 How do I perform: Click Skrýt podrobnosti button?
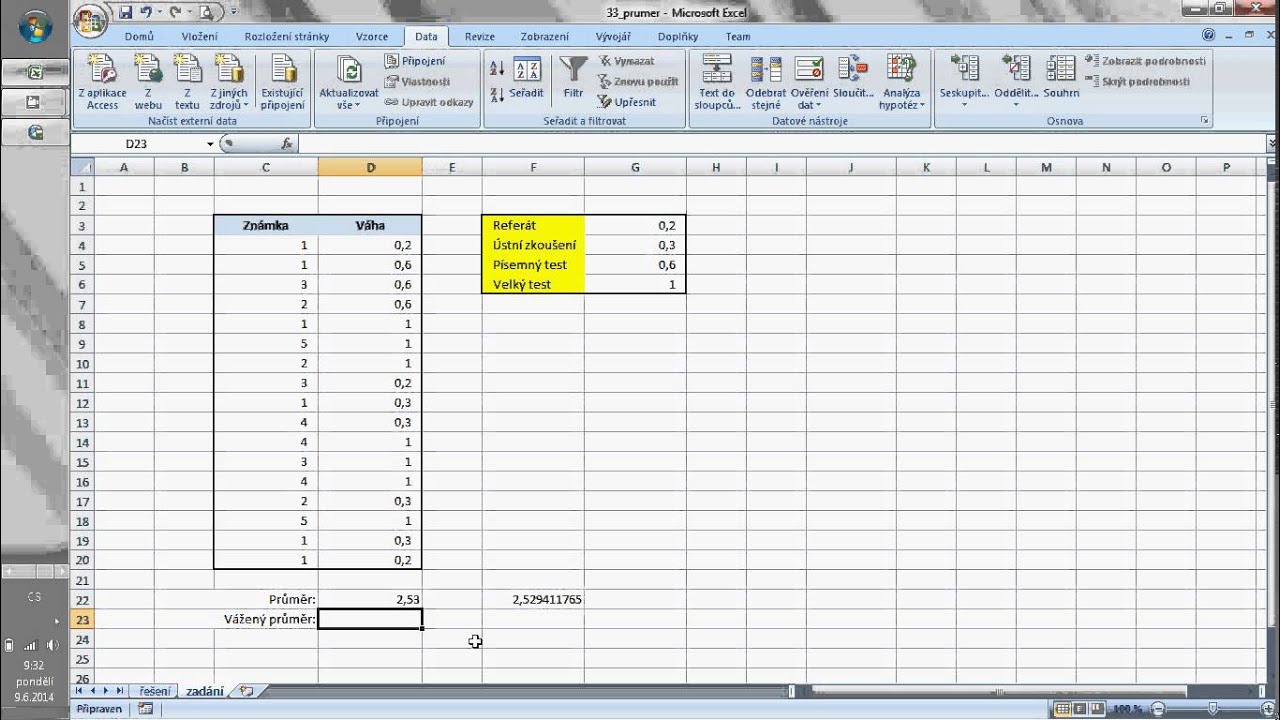point(1138,81)
